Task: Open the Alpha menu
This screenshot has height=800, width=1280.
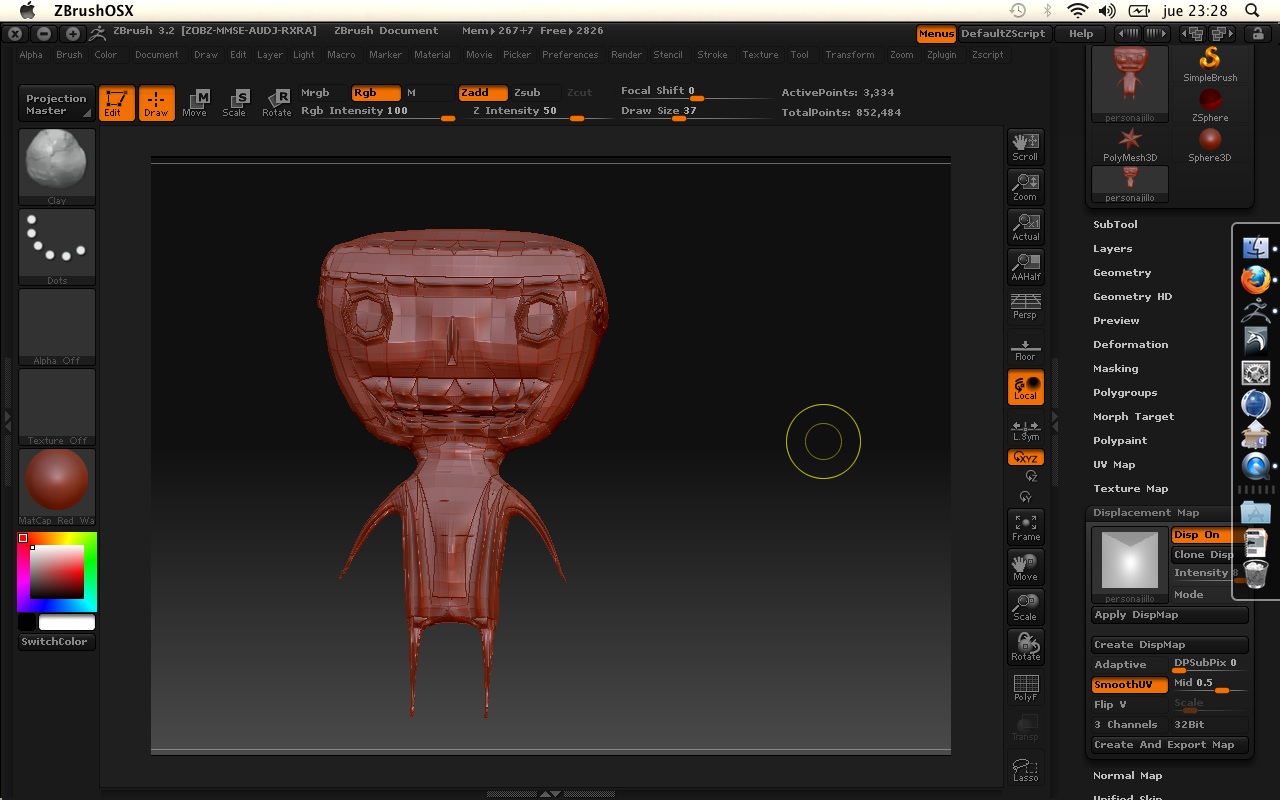Action: pos(31,55)
